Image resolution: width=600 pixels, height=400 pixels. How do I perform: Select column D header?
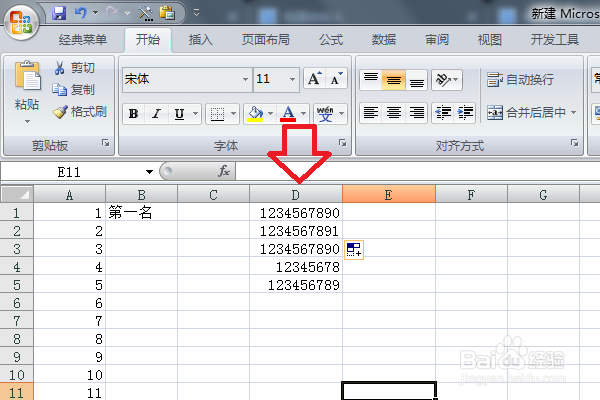296,195
